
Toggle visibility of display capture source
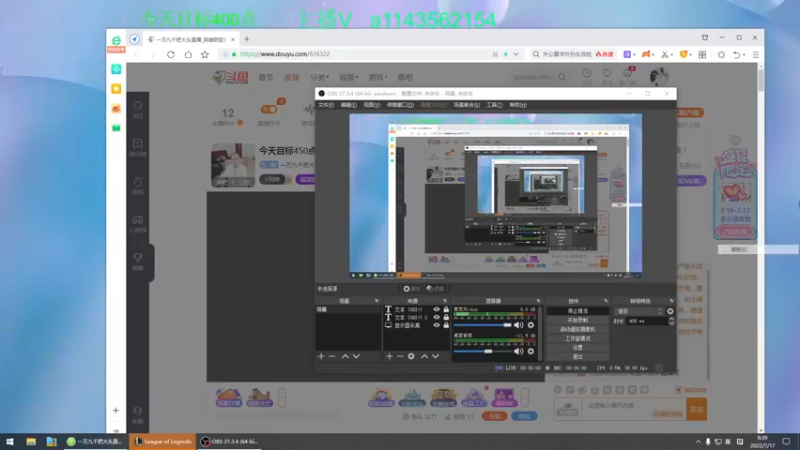pos(436,325)
